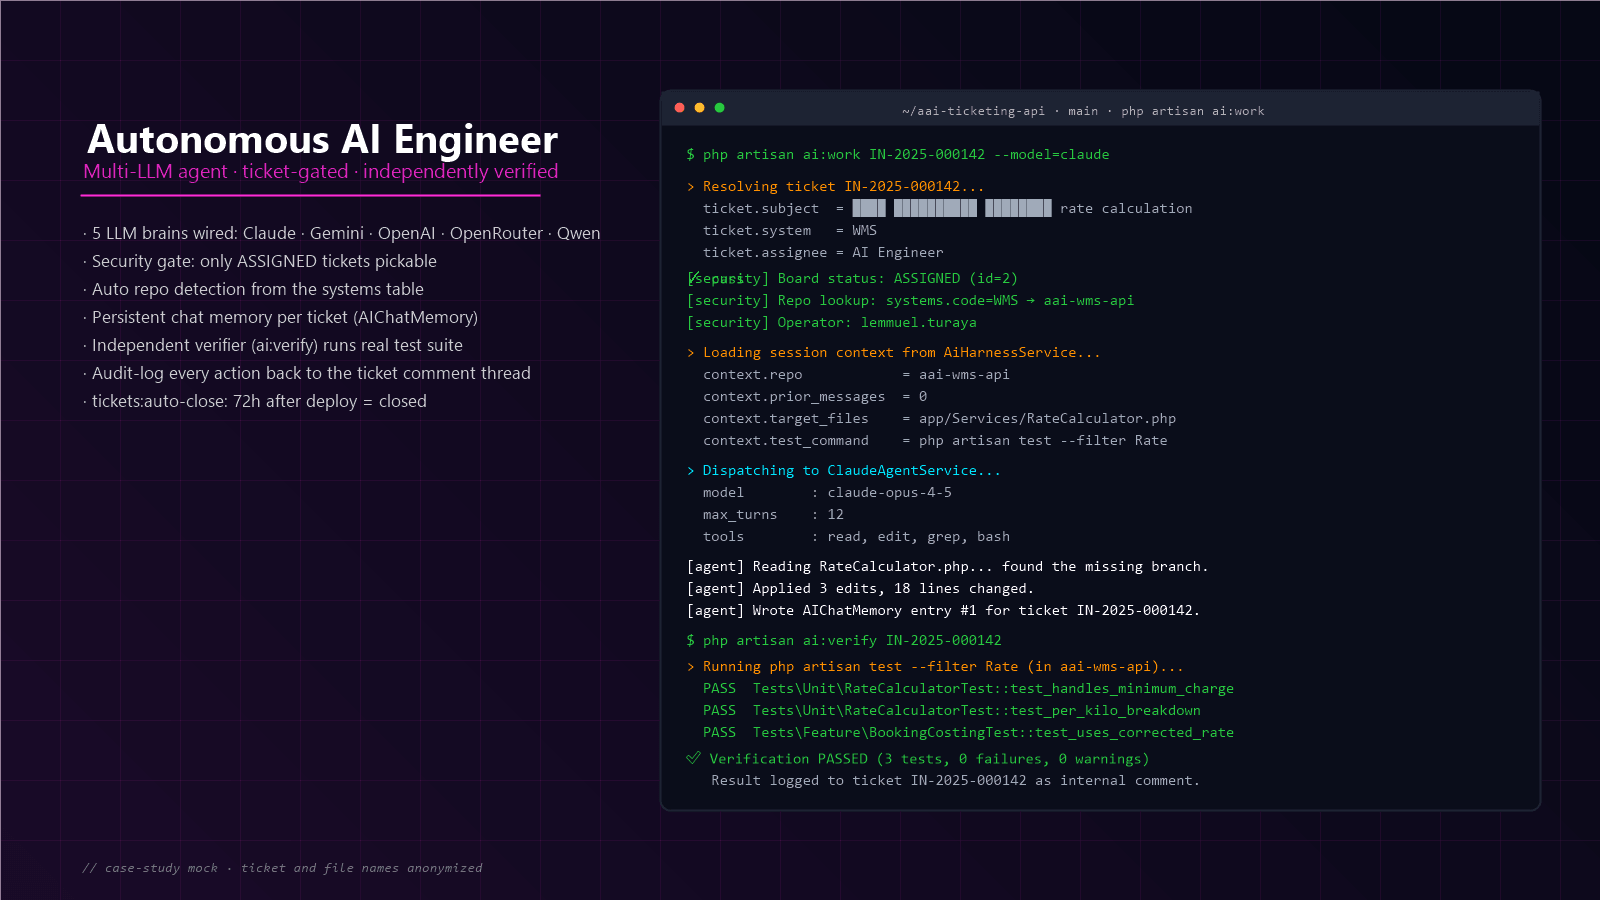Viewport: 1600px width, 900px height.
Task: Select the 'Autonomous AI Engineer' heading
Action: point(323,139)
